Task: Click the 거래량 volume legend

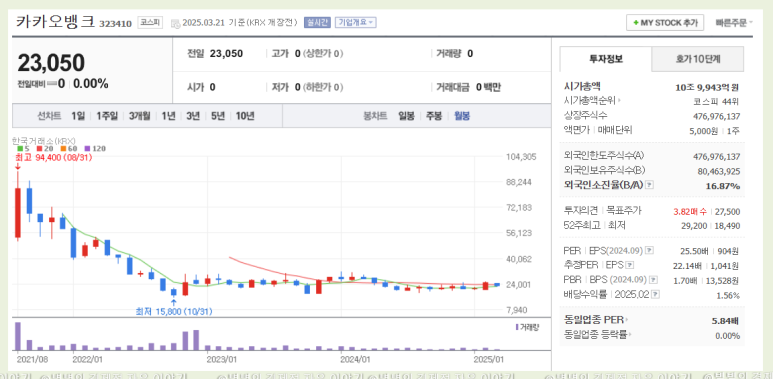Action: click(x=528, y=327)
